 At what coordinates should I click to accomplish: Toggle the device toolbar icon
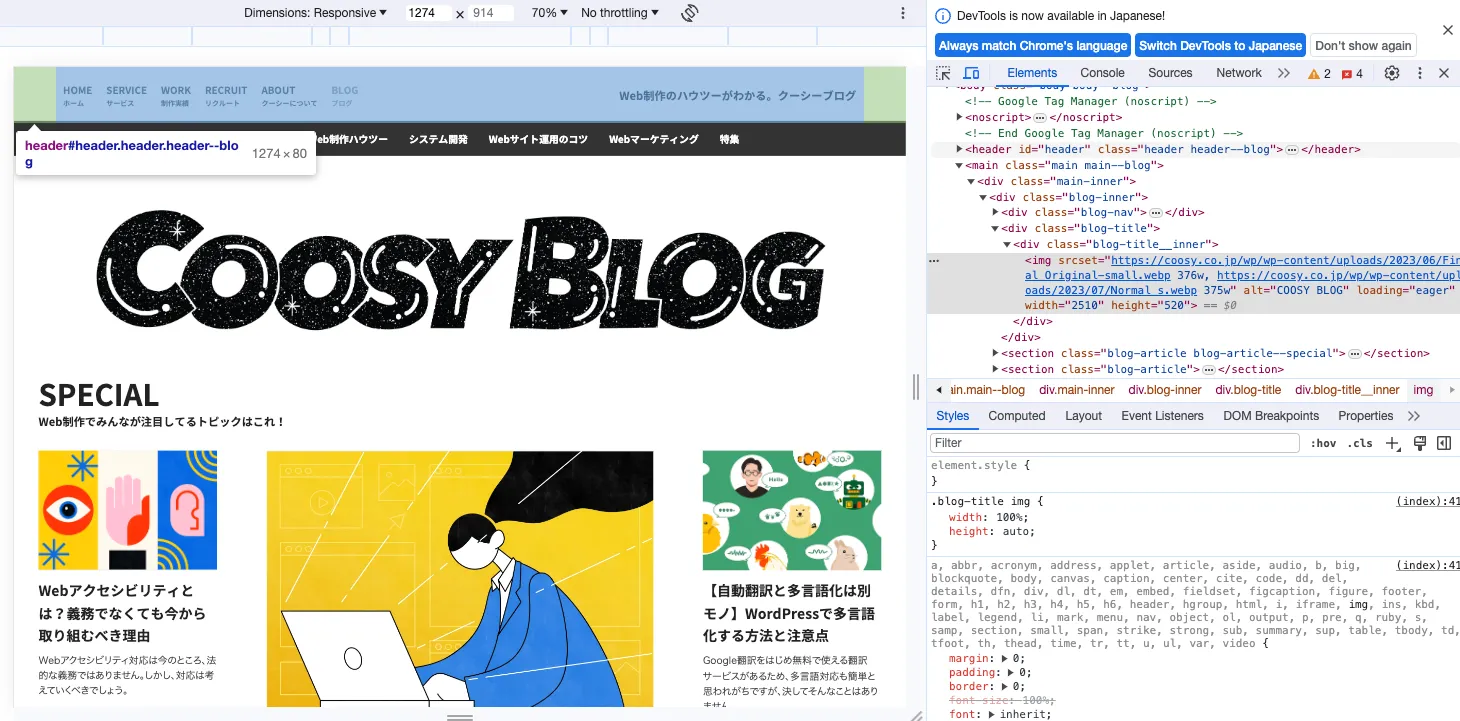pyautogui.click(x=971, y=73)
